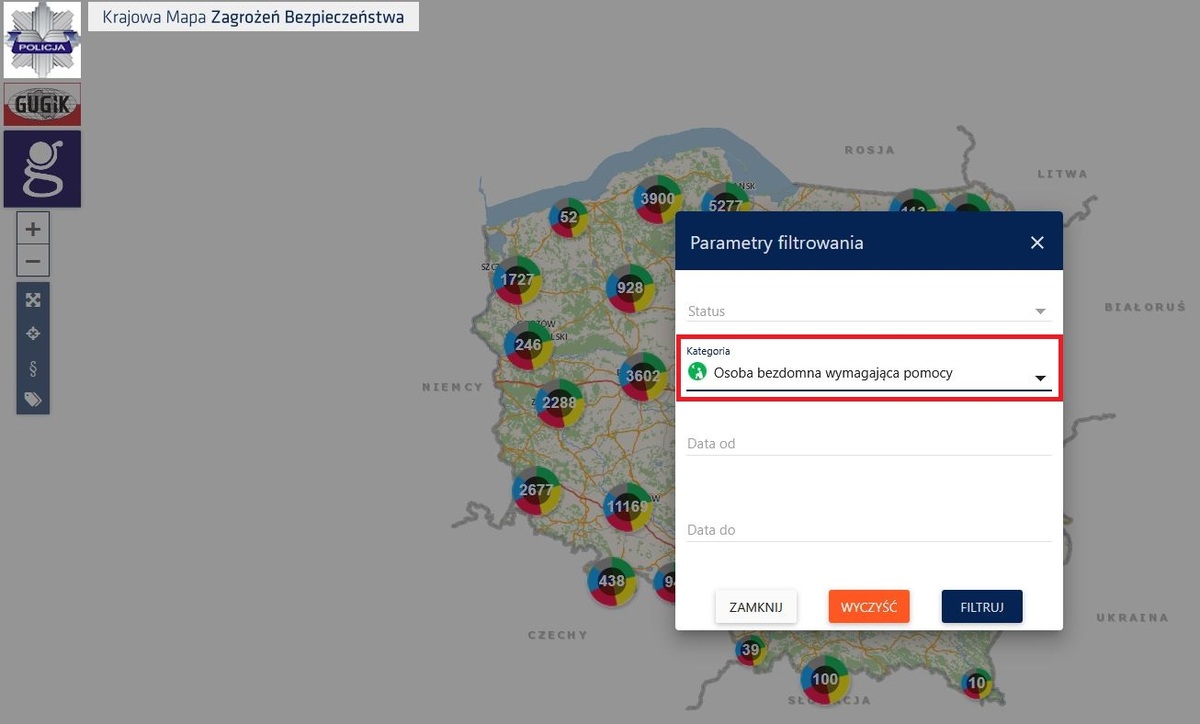Viewport: 1200px width, 724px height.
Task: Open the GUGiK logo link
Action: (42, 103)
